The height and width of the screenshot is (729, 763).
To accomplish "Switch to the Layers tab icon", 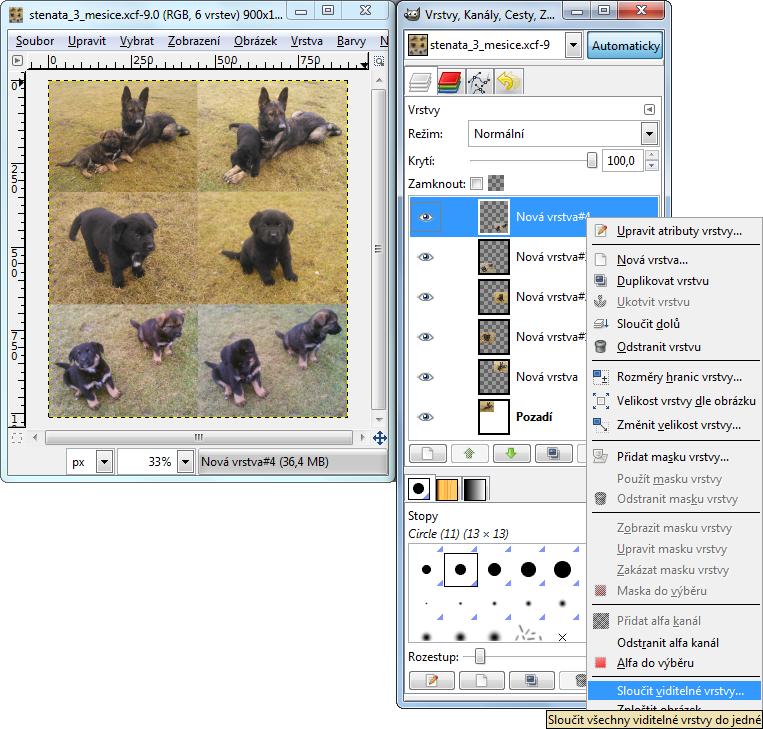I will pyautogui.click(x=420, y=81).
